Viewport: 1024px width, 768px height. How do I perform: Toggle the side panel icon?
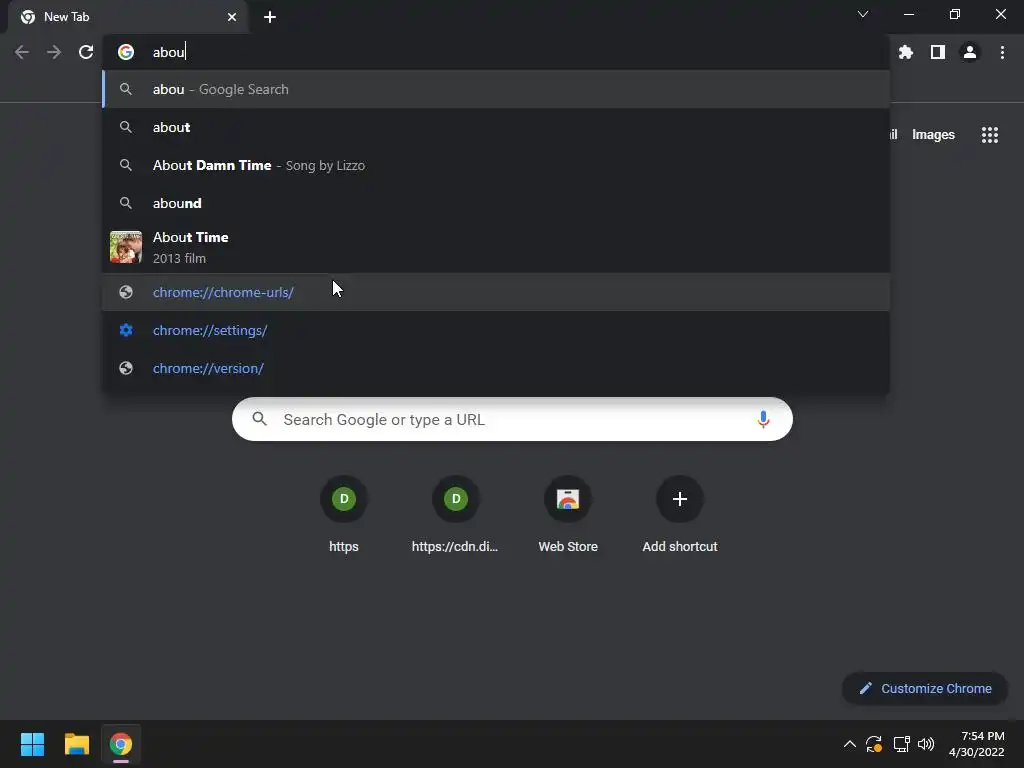(938, 52)
